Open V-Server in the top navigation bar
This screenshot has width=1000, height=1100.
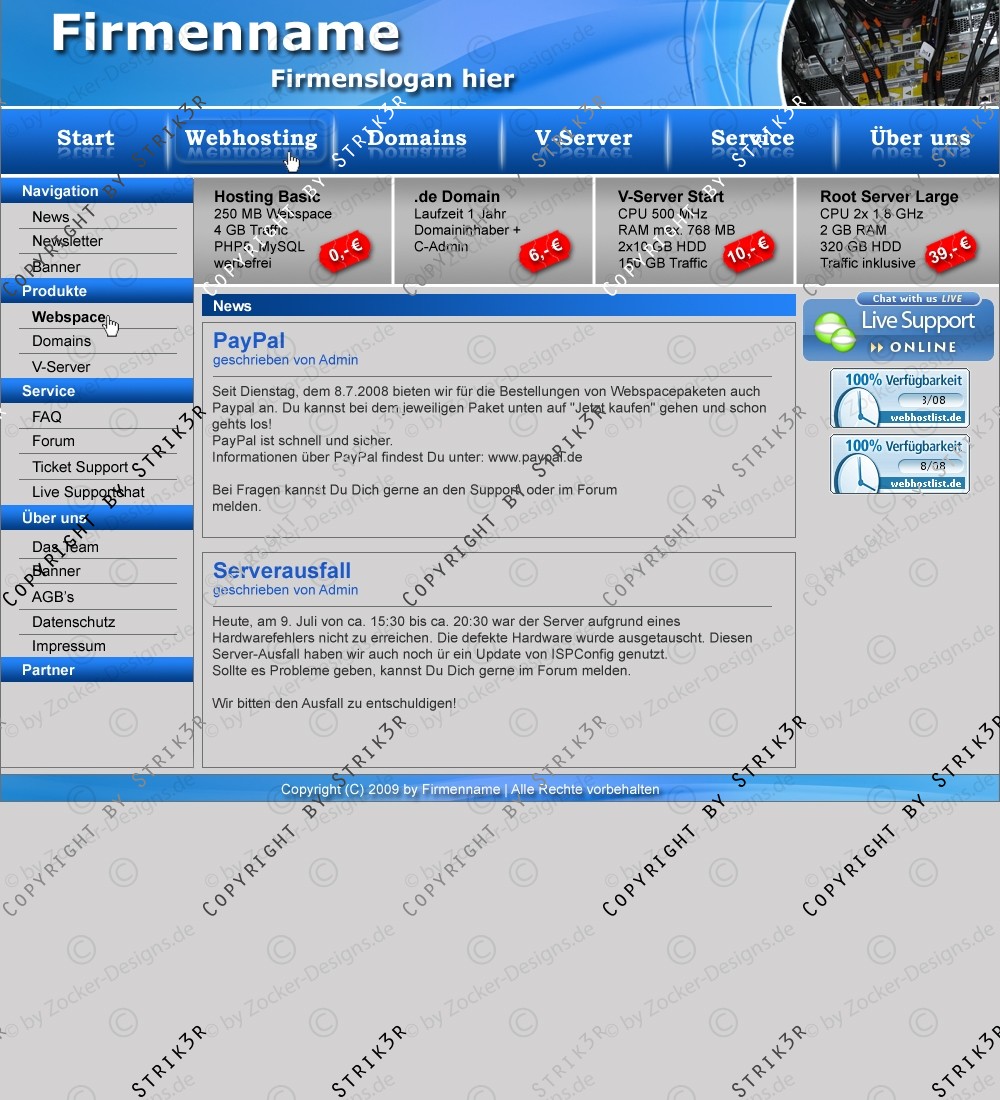coord(583,139)
